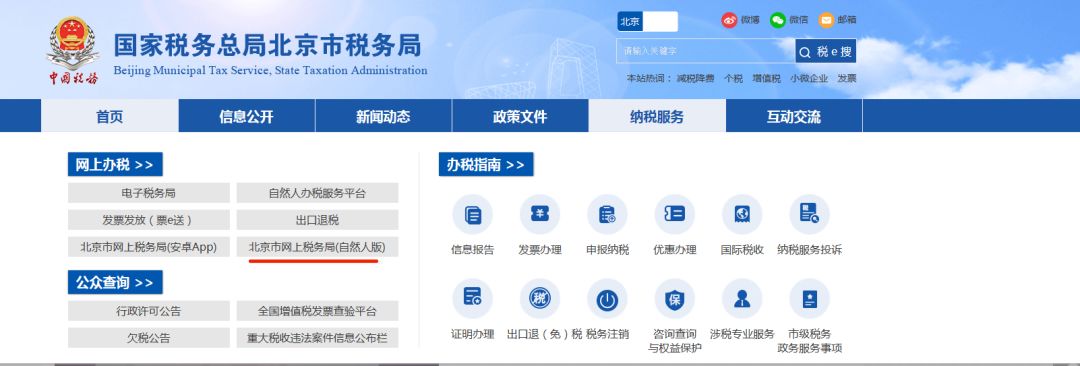The width and height of the screenshot is (1080, 366).
Task: Open the 行政许可公告 link
Action: (x=149, y=311)
